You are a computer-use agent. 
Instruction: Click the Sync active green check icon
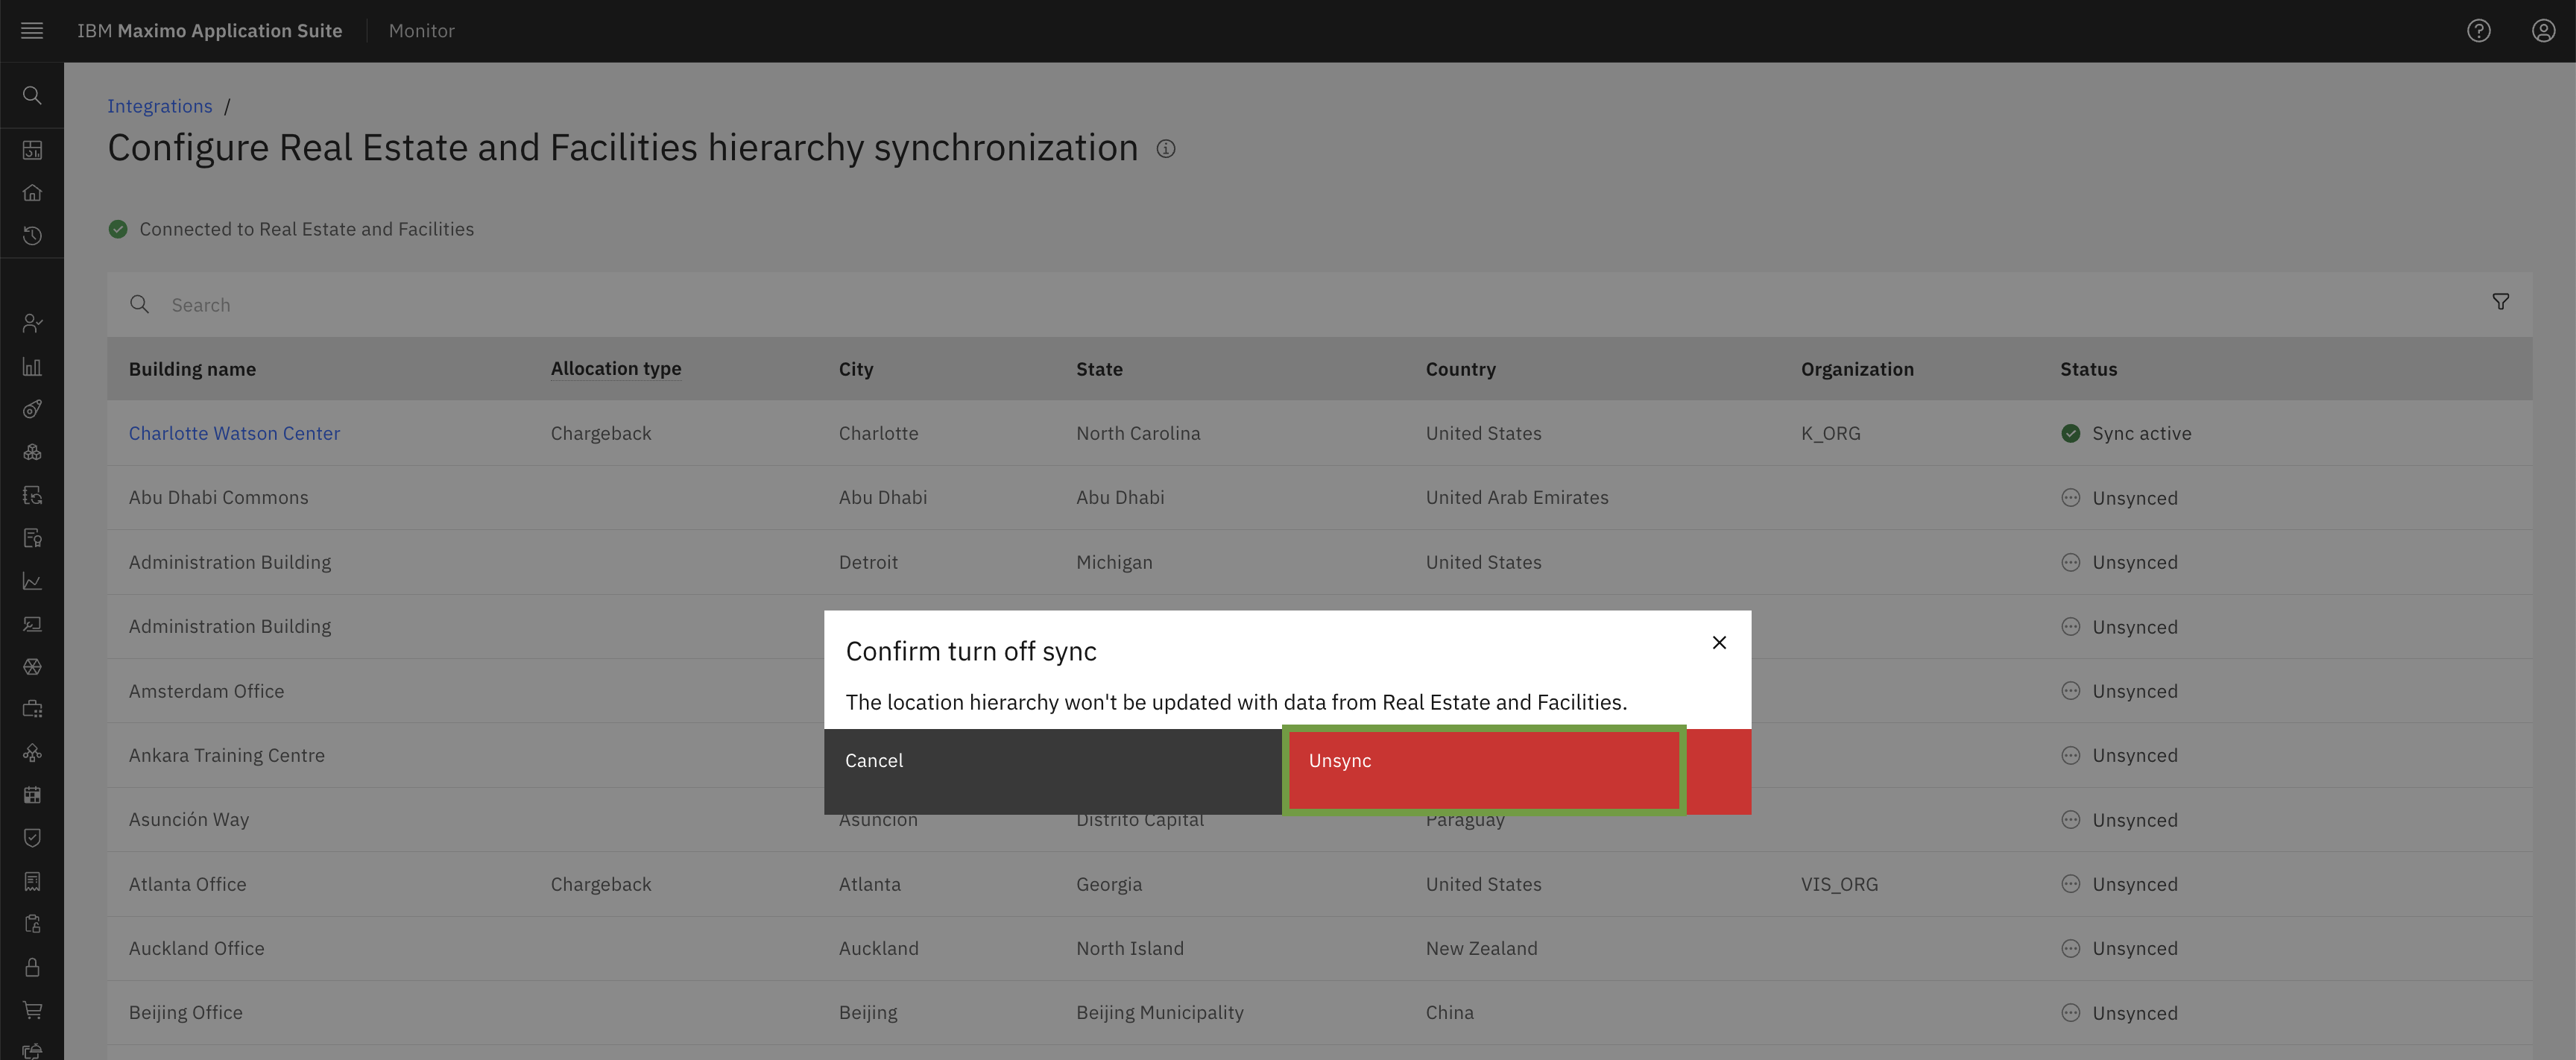[x=2070, y=433]
